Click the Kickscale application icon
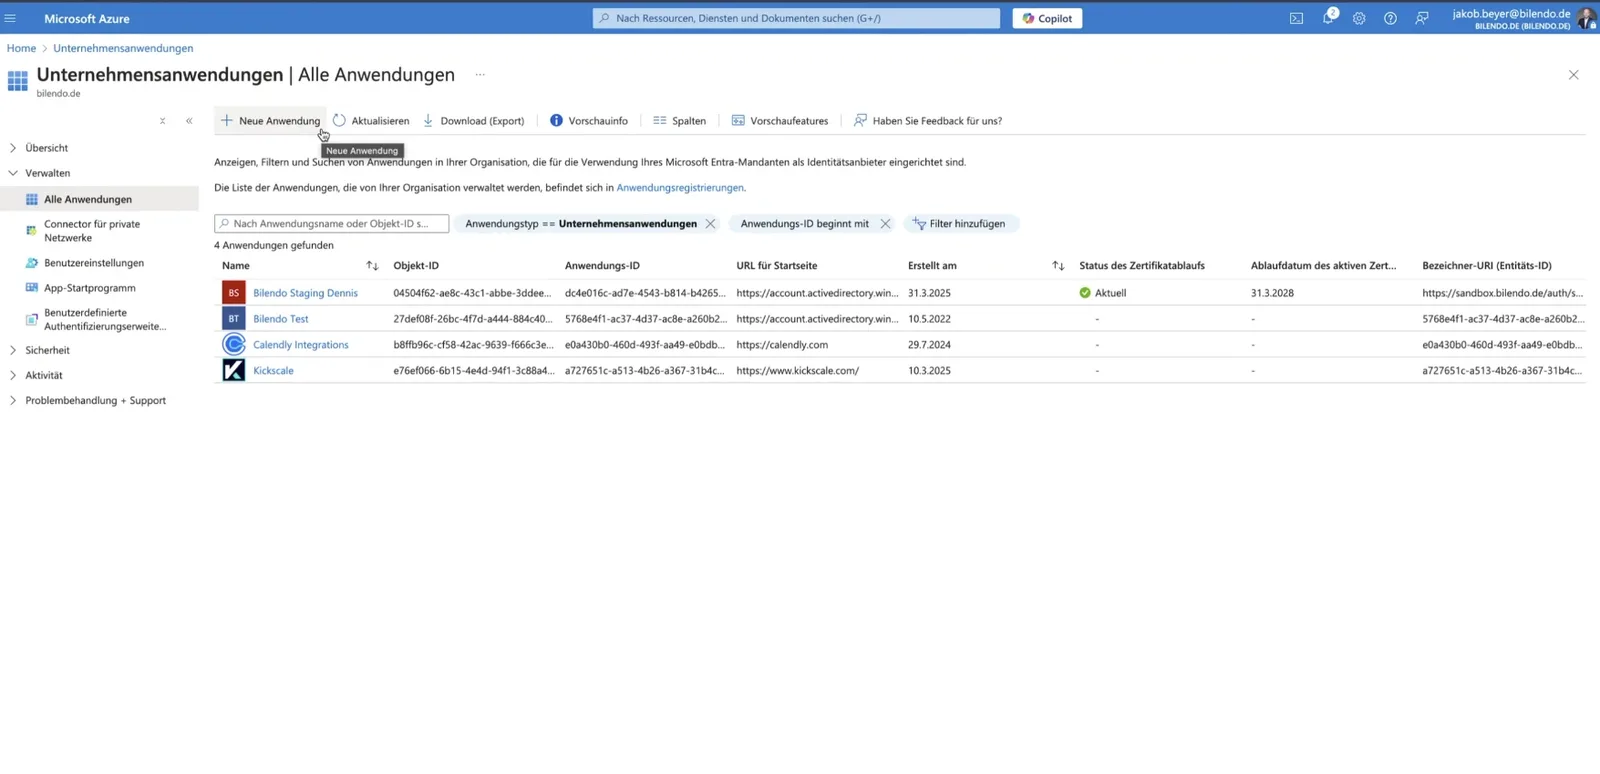 [233, 370]
